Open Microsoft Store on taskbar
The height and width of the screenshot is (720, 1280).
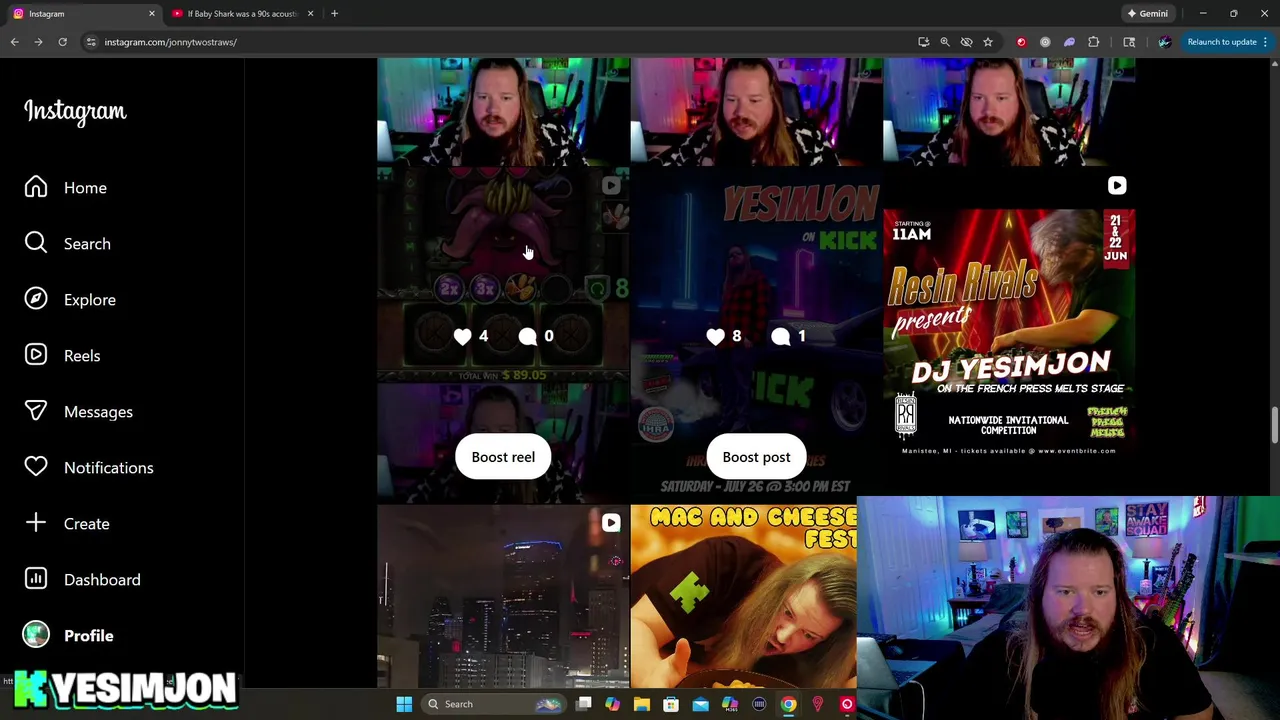coord(671,704)
